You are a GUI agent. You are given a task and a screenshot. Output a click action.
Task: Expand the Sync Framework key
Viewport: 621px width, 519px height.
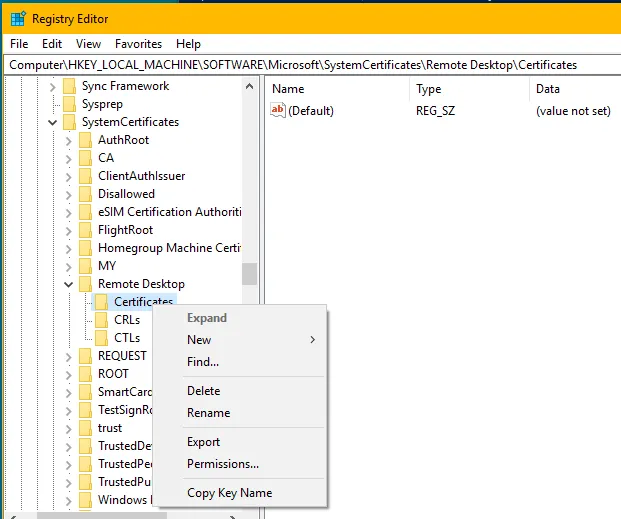[52, 86]
